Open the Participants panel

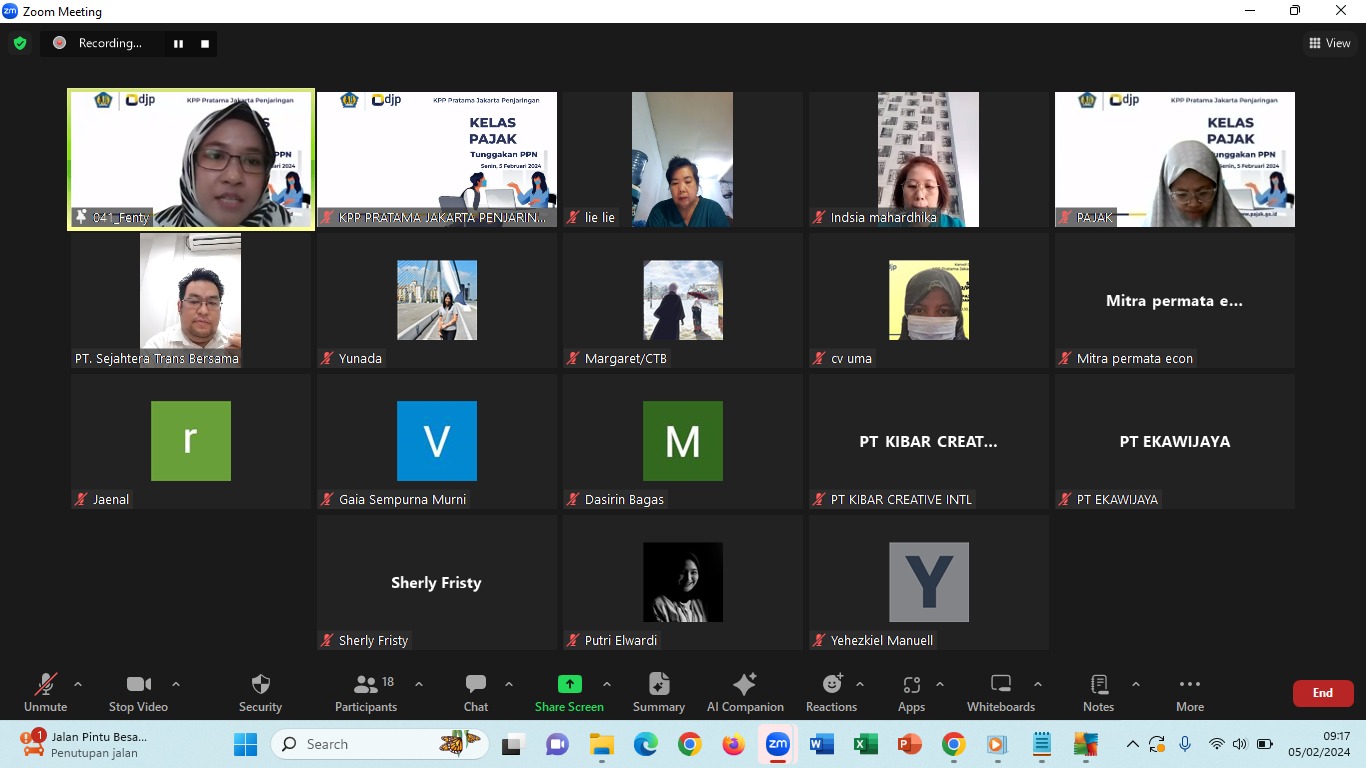coord(366,692)
